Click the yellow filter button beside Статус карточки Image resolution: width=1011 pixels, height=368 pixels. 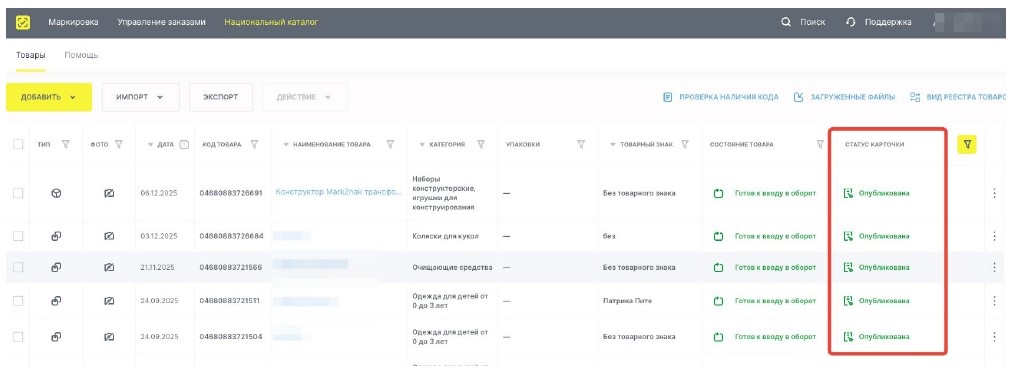click(x=967, y=145)
